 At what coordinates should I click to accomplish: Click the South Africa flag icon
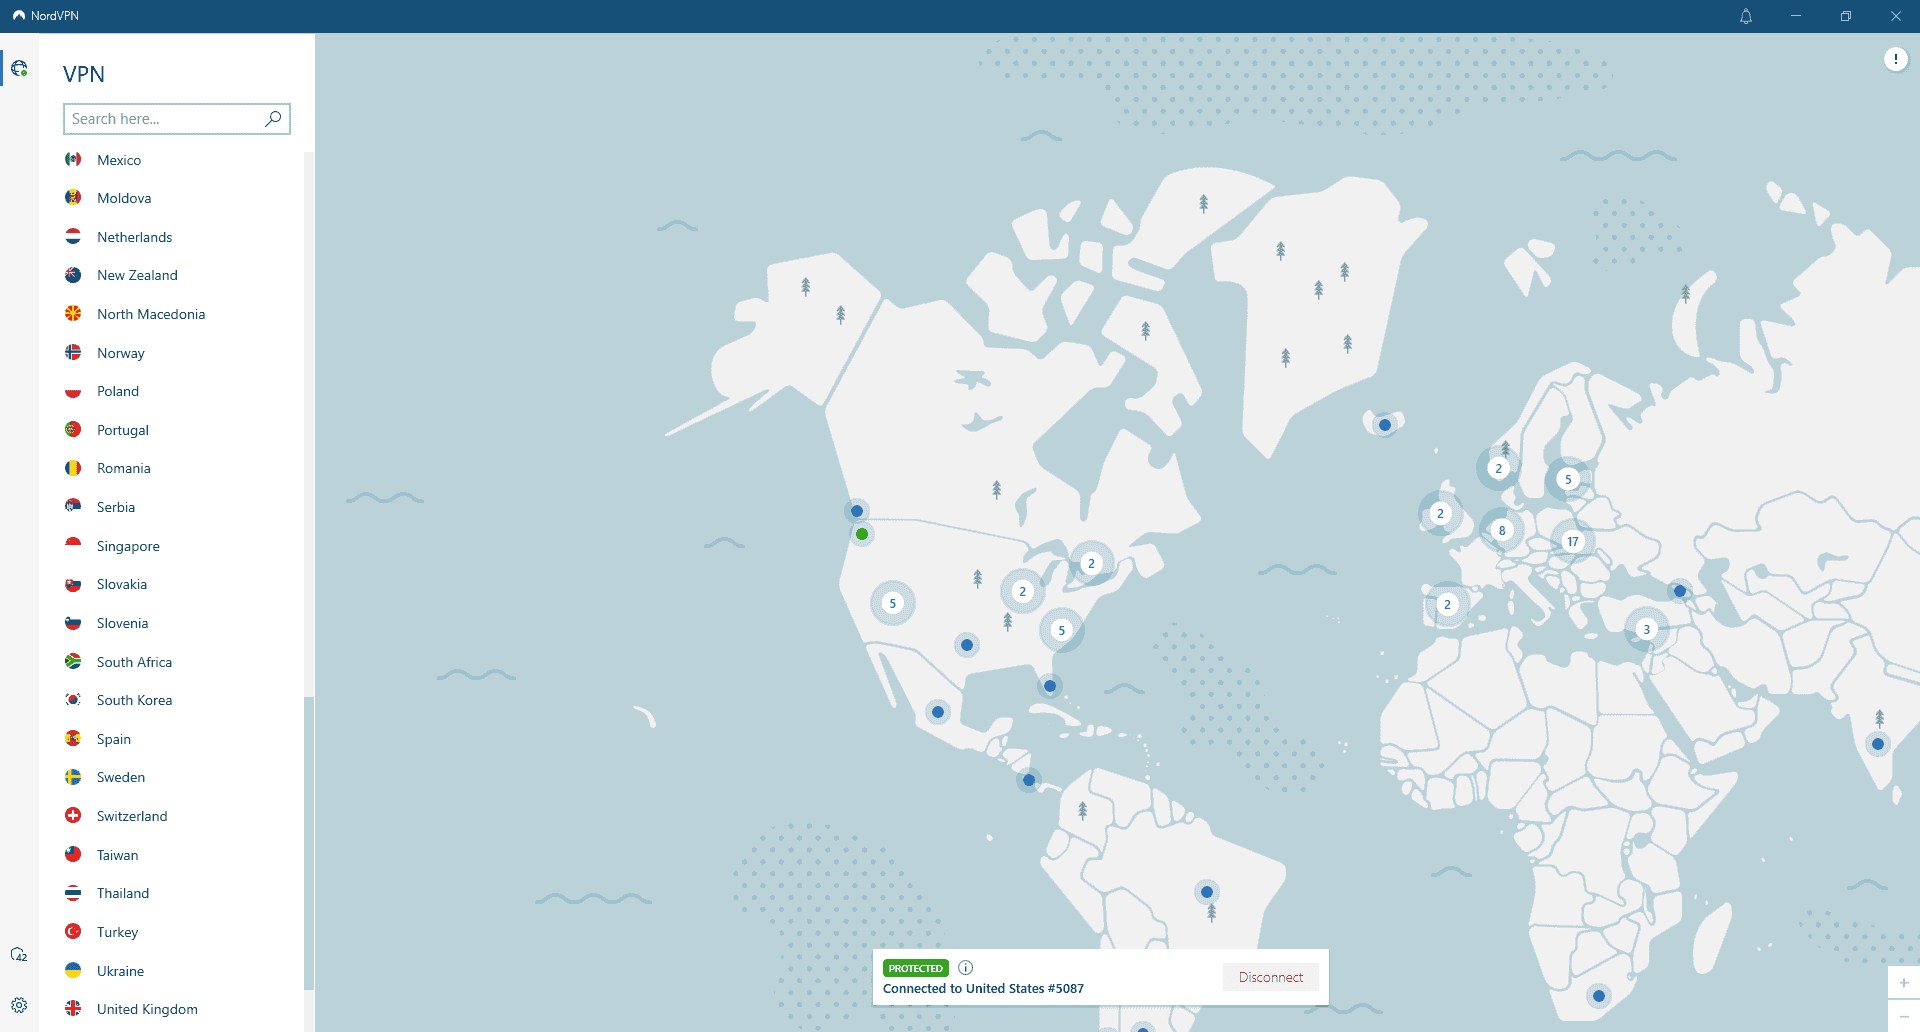coord(73,662)
